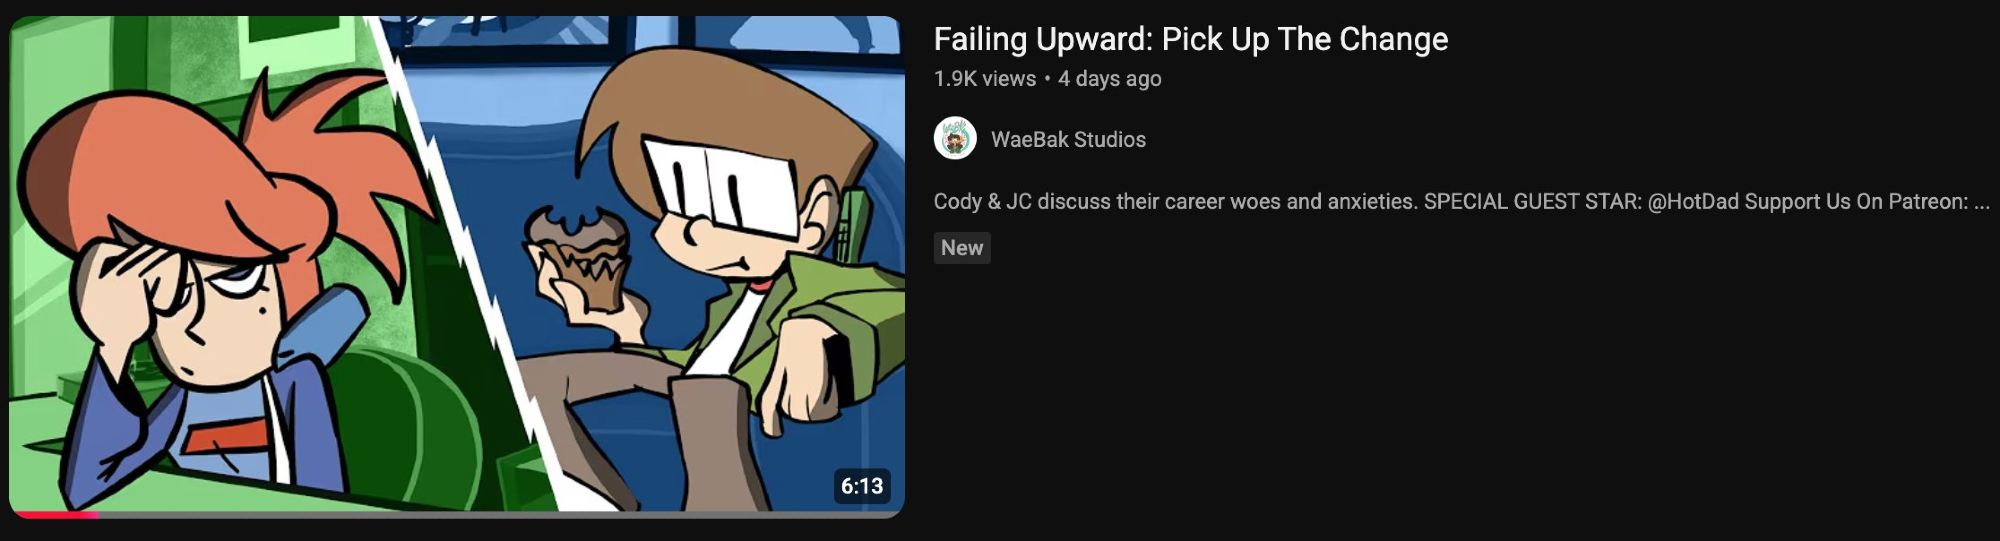Click the WaeBak Studios channel name
This screenshot has height=541, width=2000.
click(1068, 139)
